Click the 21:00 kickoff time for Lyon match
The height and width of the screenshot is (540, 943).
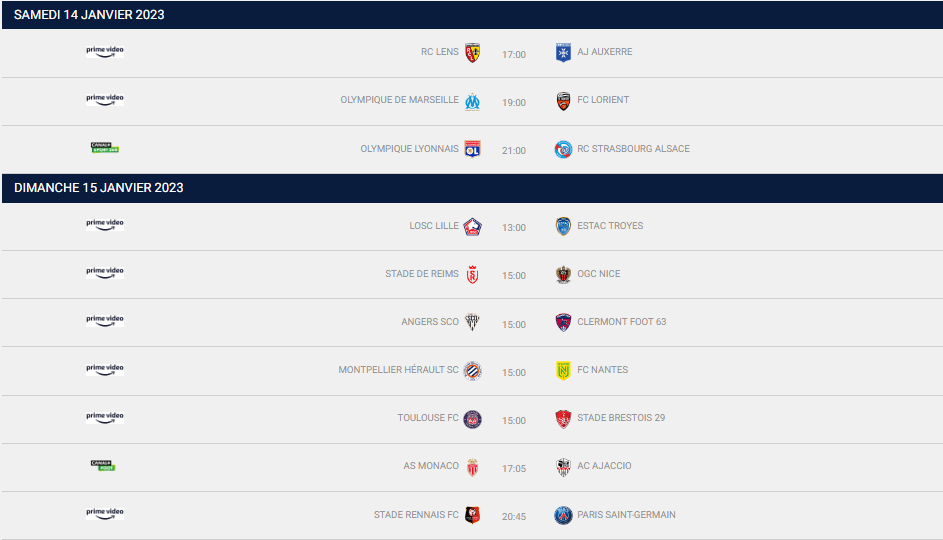pos(514,151)
